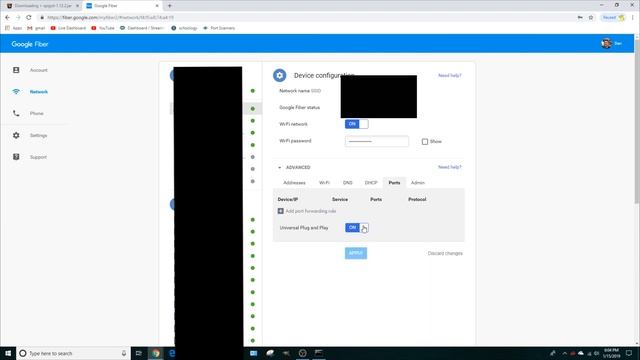Open Task View in the taskbar
The width and height of the screenshot is (640, 360).
pyautogui.click(x=138, y=353)
